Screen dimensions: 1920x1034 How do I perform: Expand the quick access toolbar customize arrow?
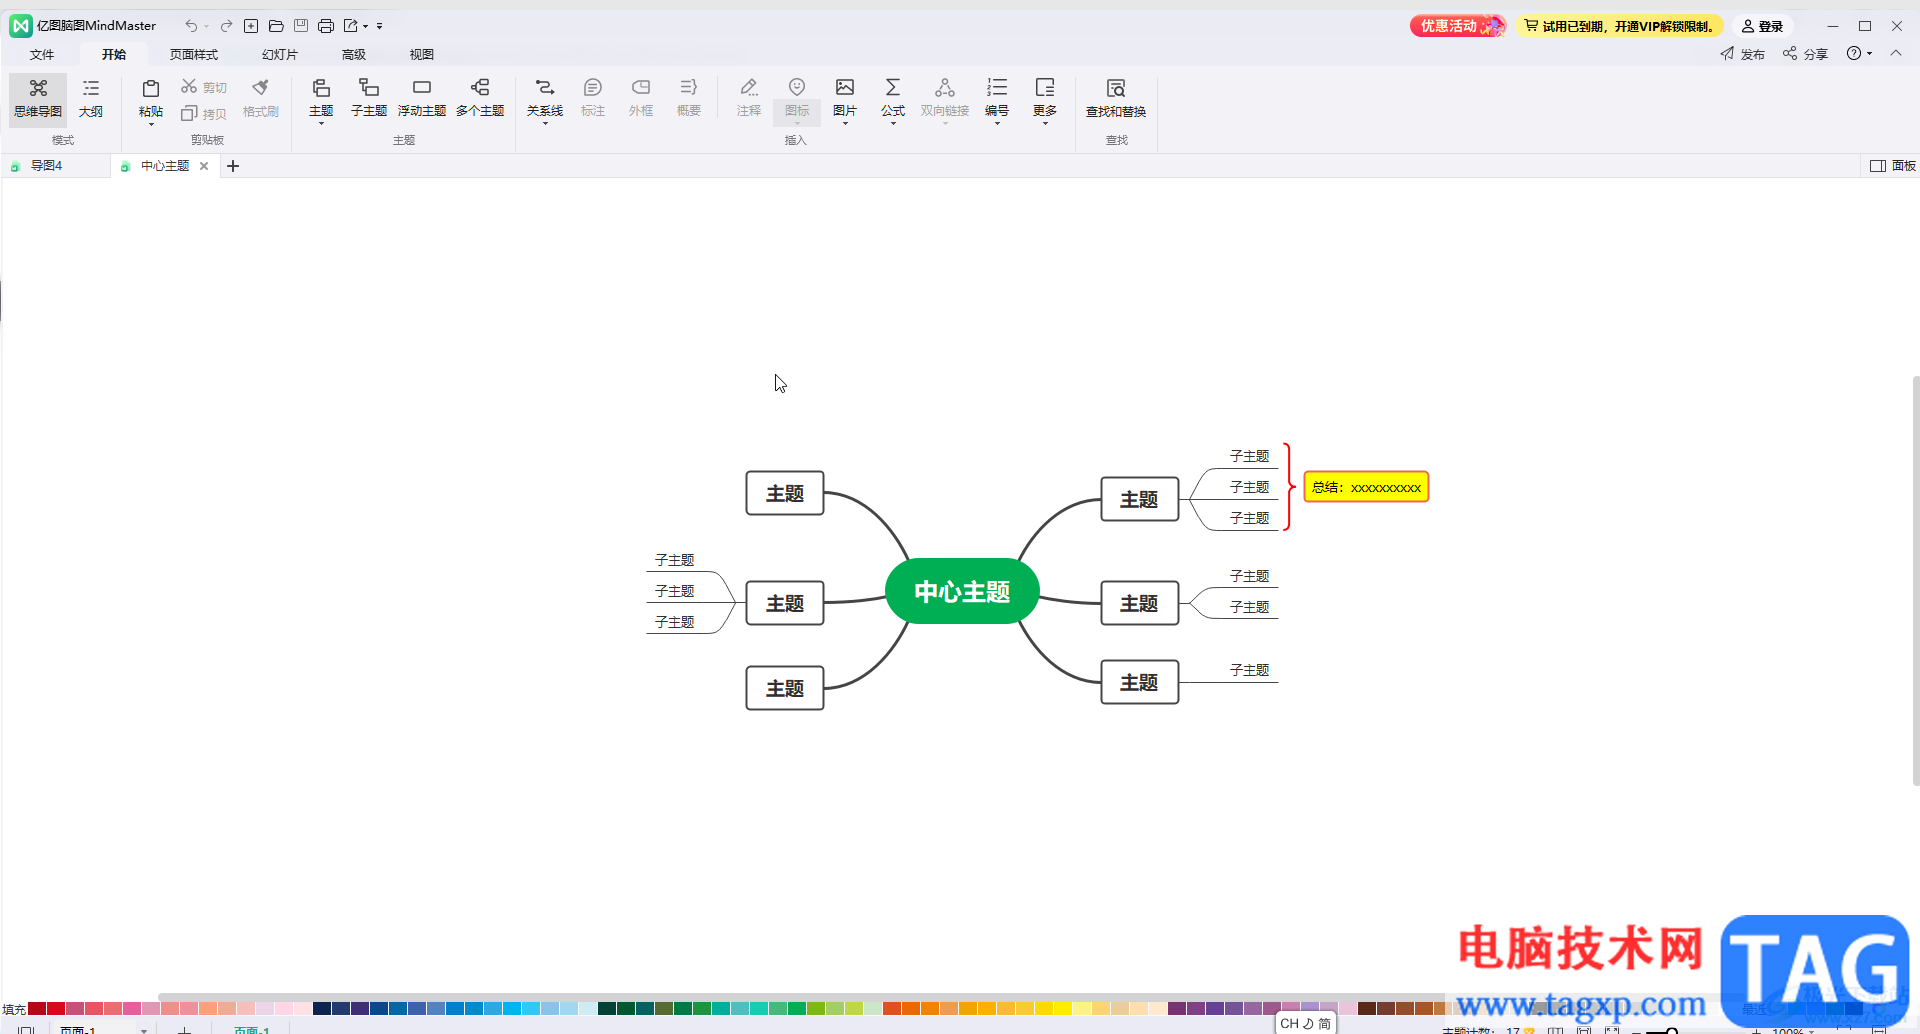click(380, 26)
